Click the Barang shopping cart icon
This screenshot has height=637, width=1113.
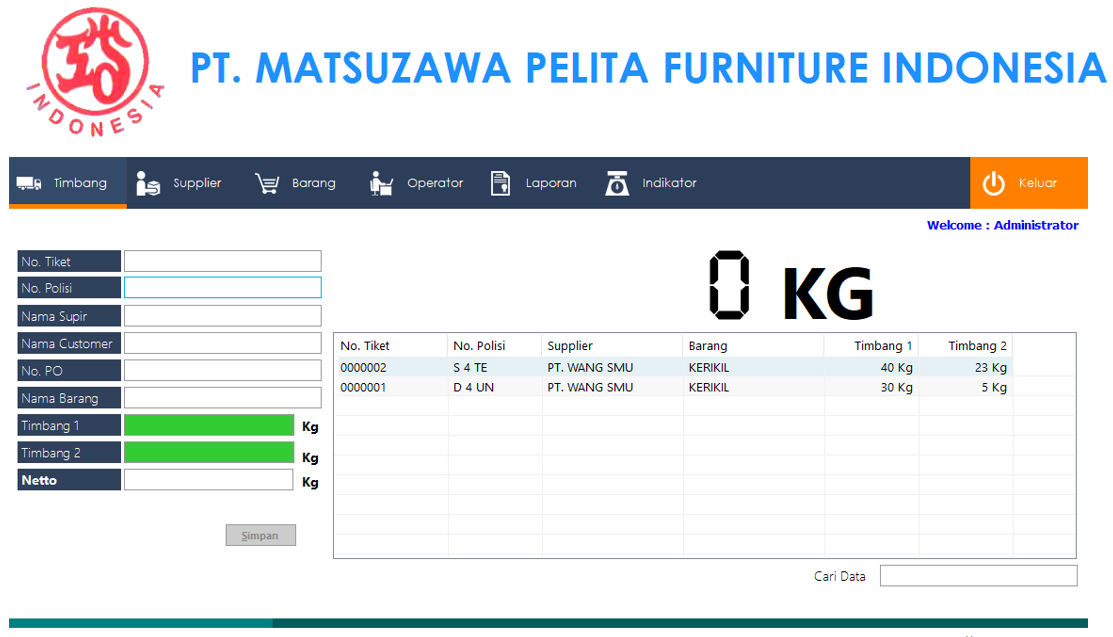pos(267,183)
